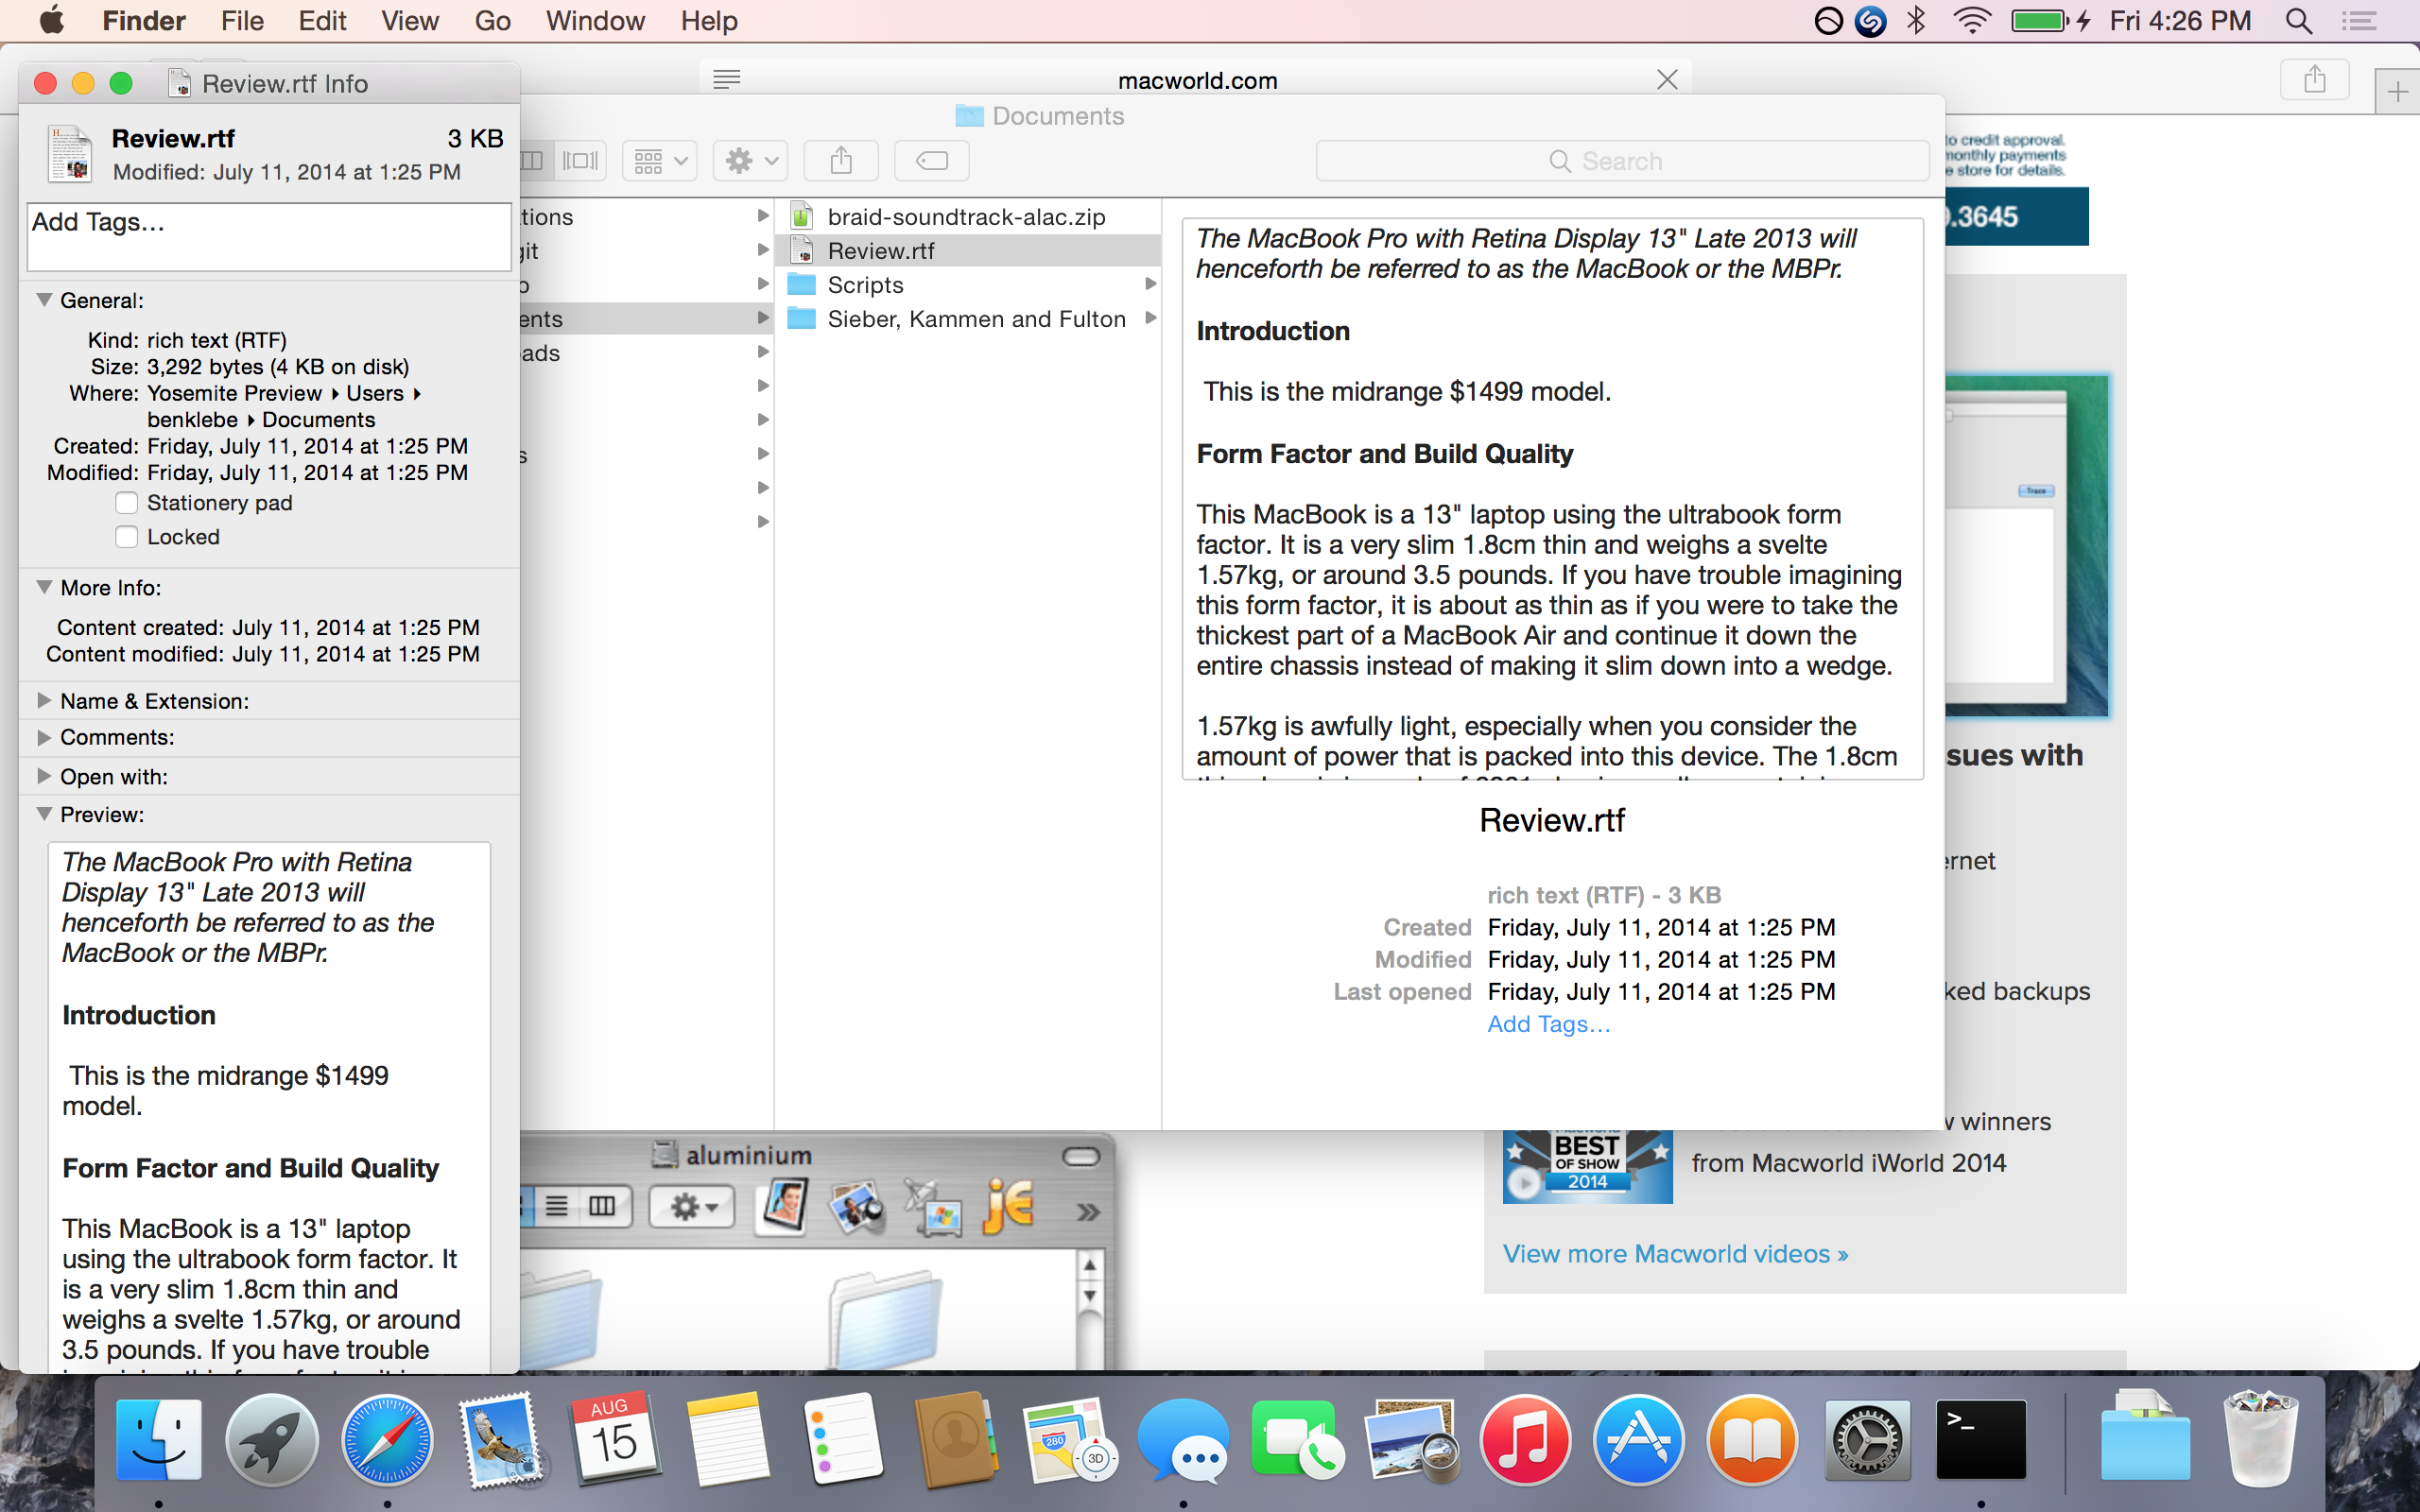Select braid-soundtrack-alac.zip file

[967, 217]
